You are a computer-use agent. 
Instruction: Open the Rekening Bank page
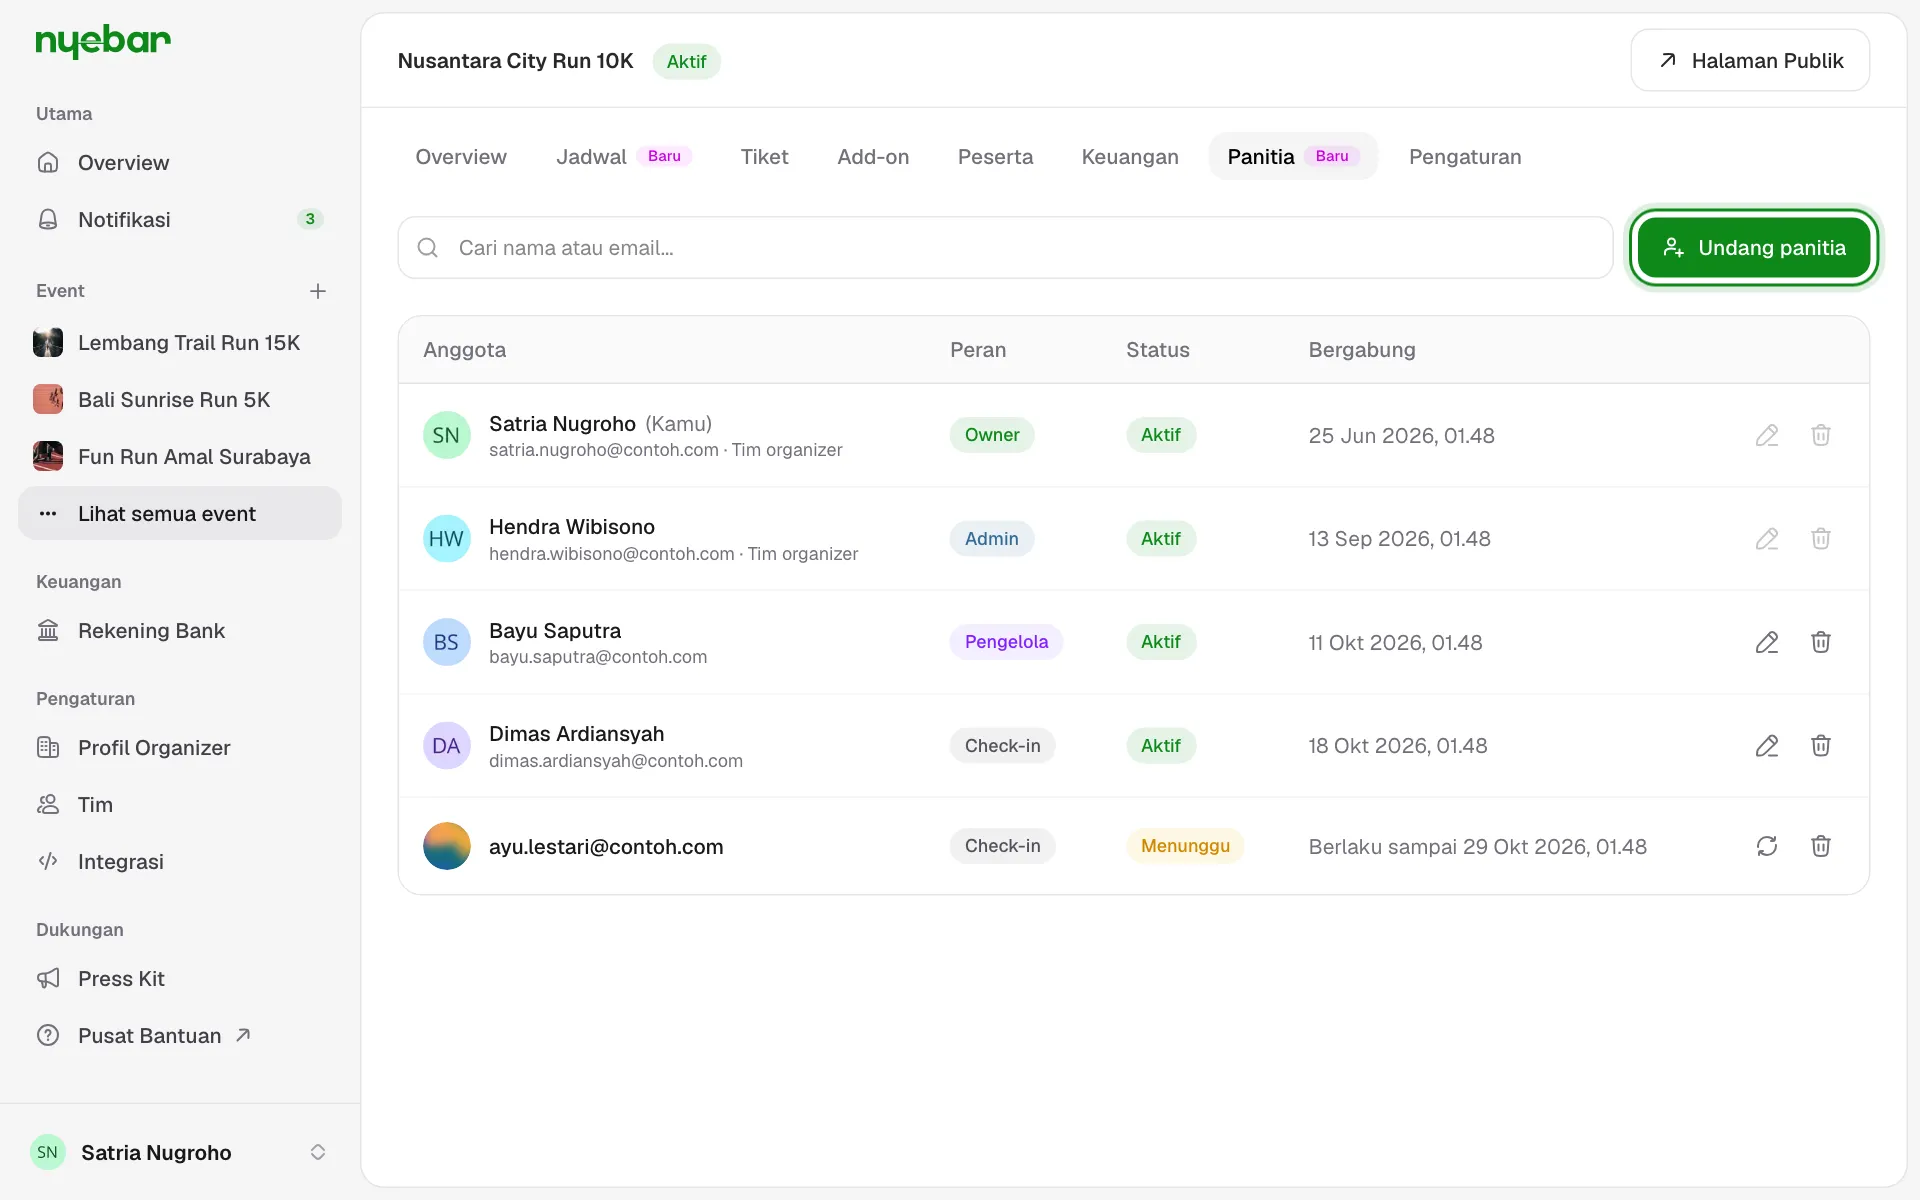(180, 631)
